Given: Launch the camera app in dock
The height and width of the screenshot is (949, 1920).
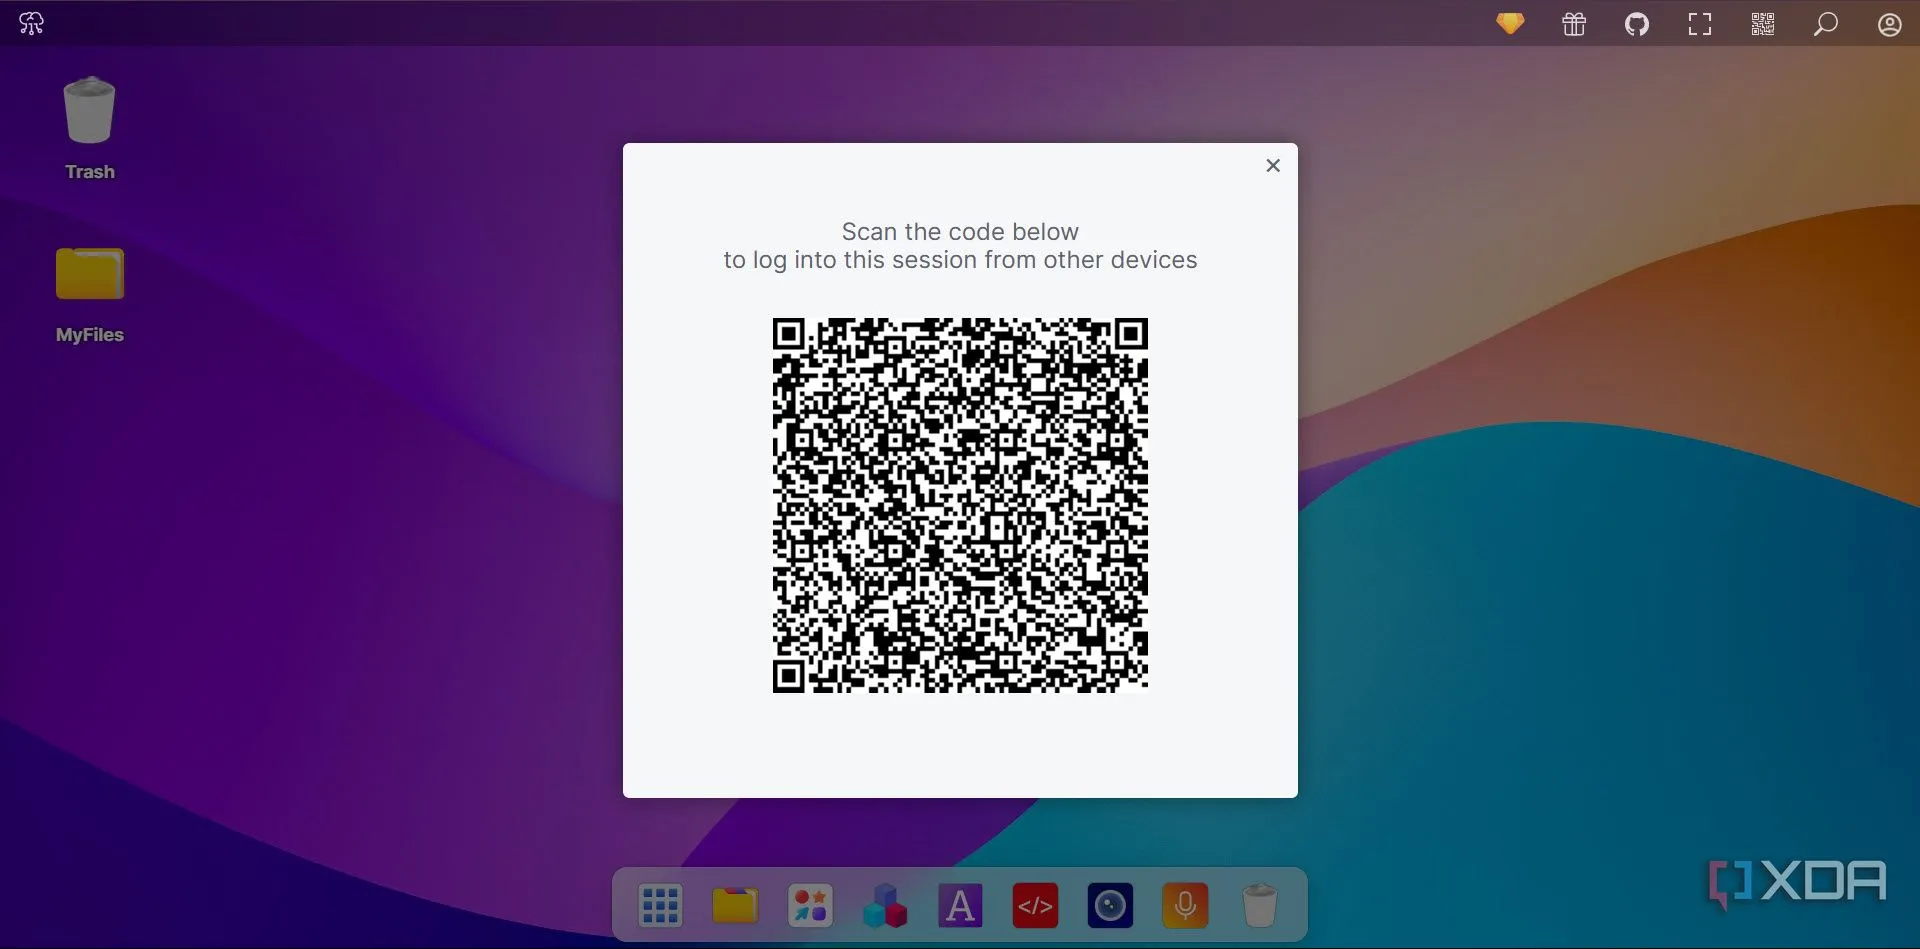Looking at the screenshot, I should click(1110, 906).
